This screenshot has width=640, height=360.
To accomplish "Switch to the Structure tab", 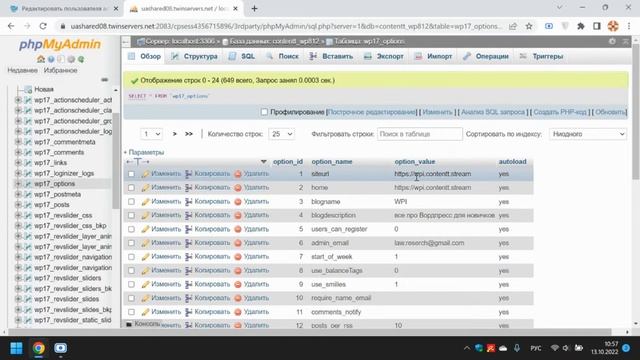I will (x=194, y=56).
